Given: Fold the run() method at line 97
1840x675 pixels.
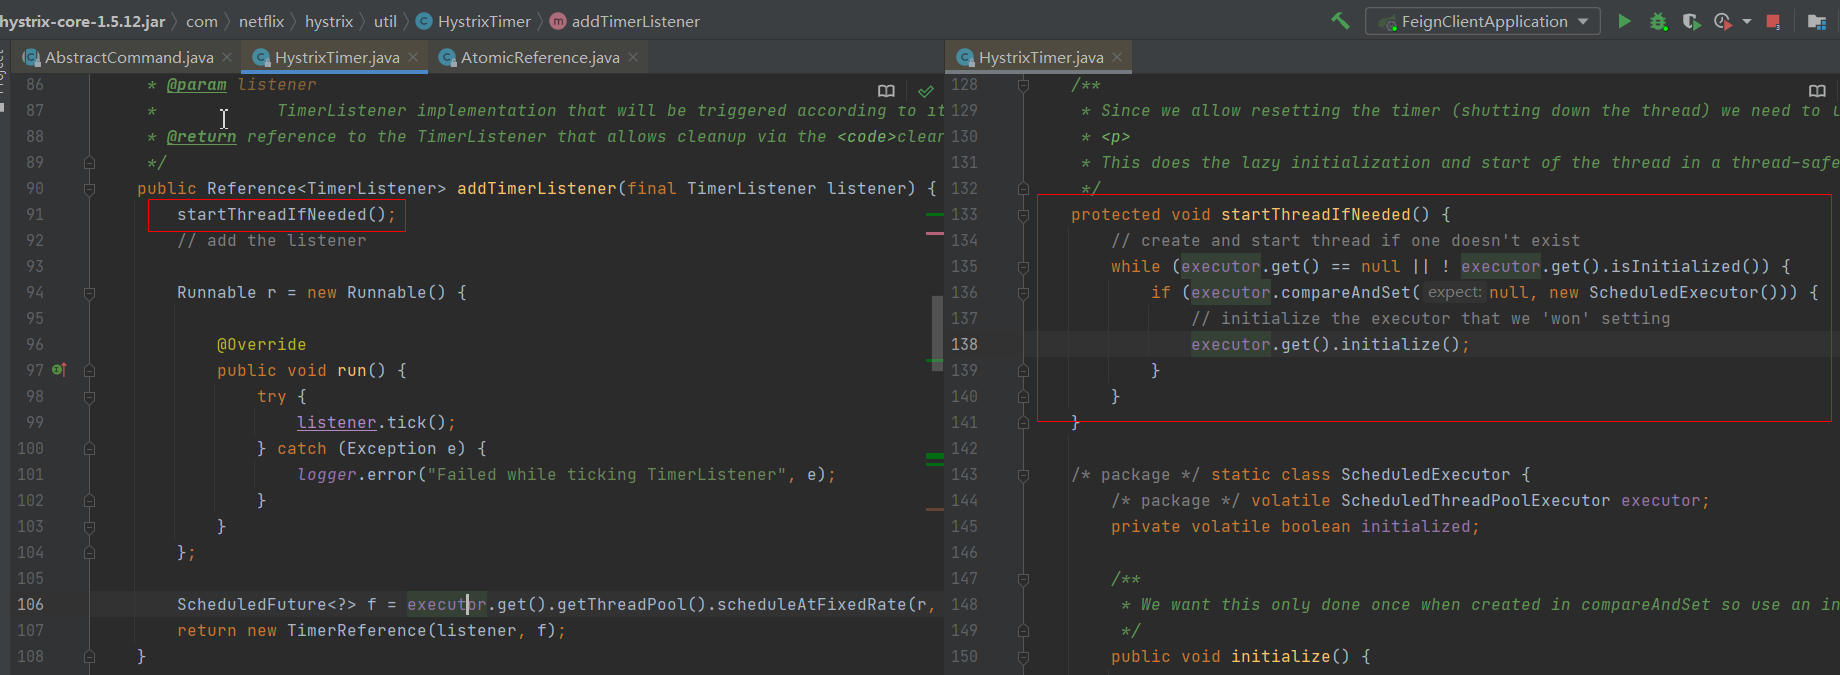Looking at the screenshot, I should (89, 370).
